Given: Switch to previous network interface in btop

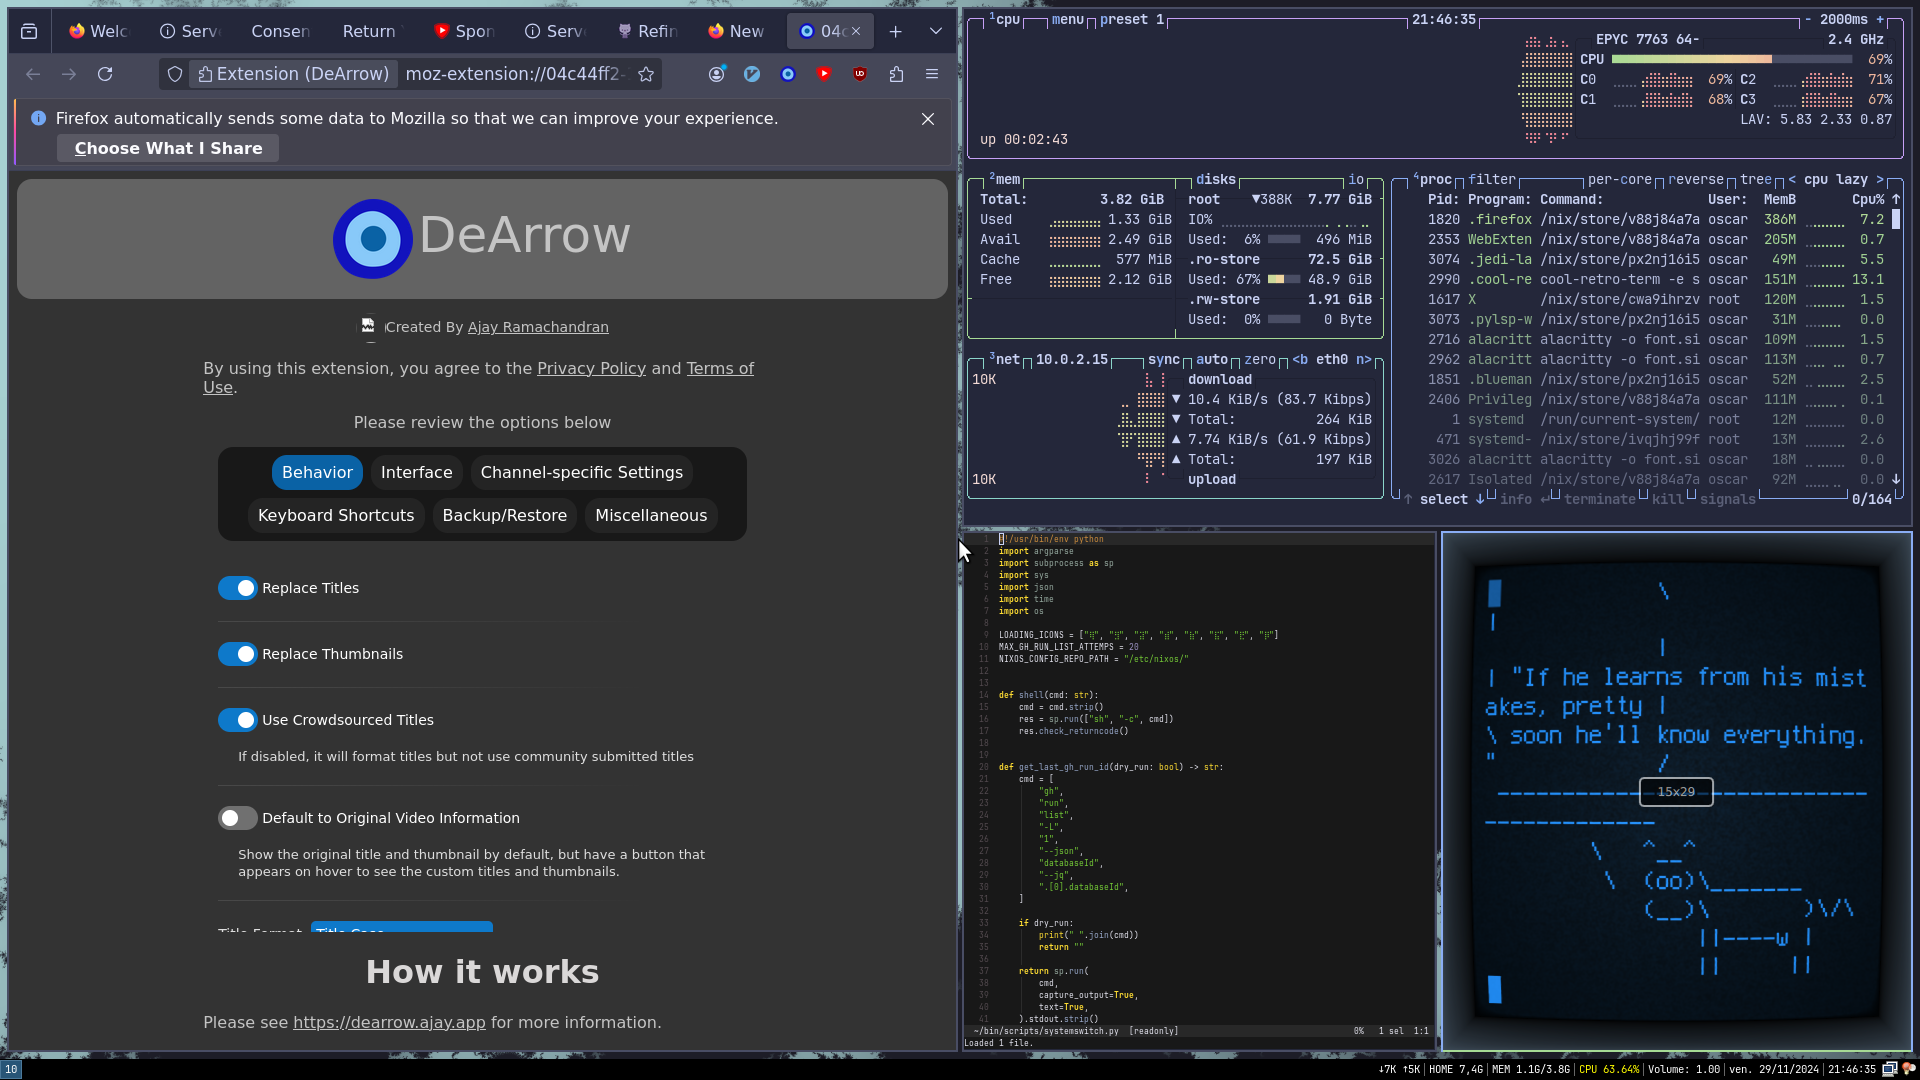Looking at the screenshot, I should (x=1300, y=359).
